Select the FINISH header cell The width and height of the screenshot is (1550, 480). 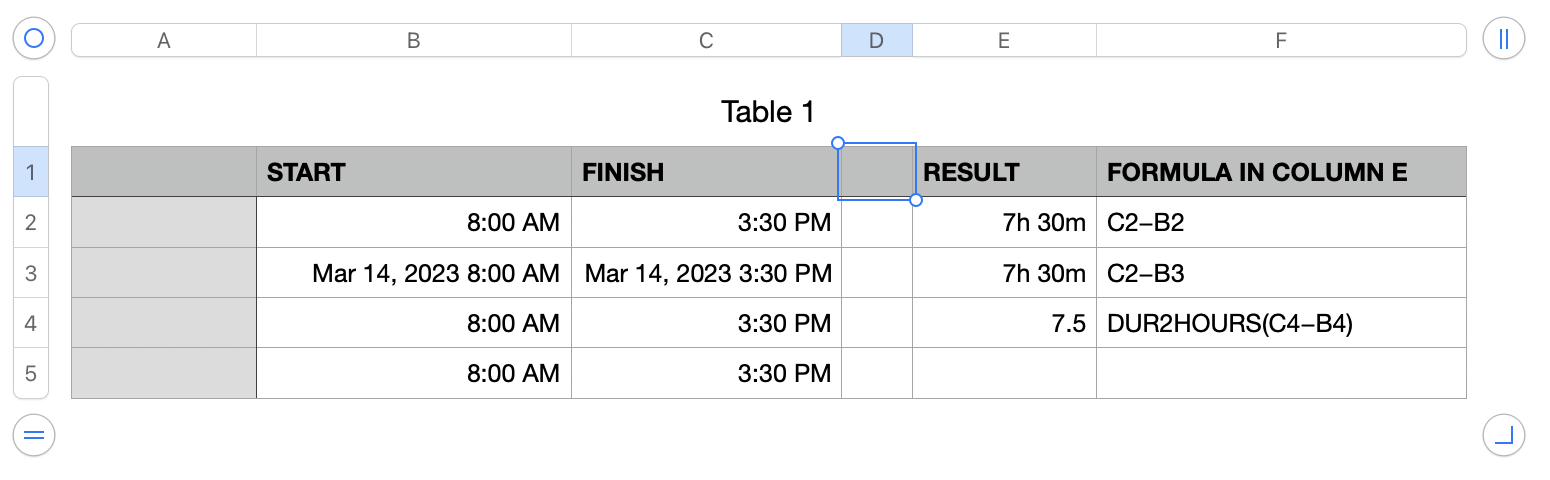tap(706, 172)
